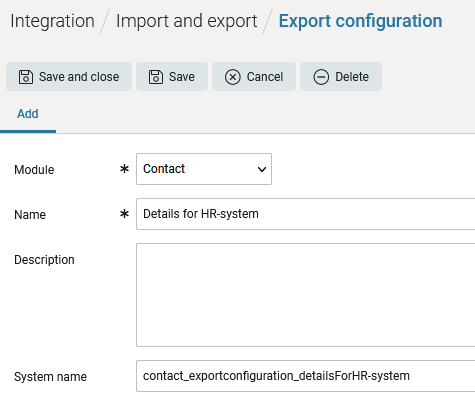Go to Integration breadcrumb
This screenshot has width=475, height=397.
tap(52, 21)
